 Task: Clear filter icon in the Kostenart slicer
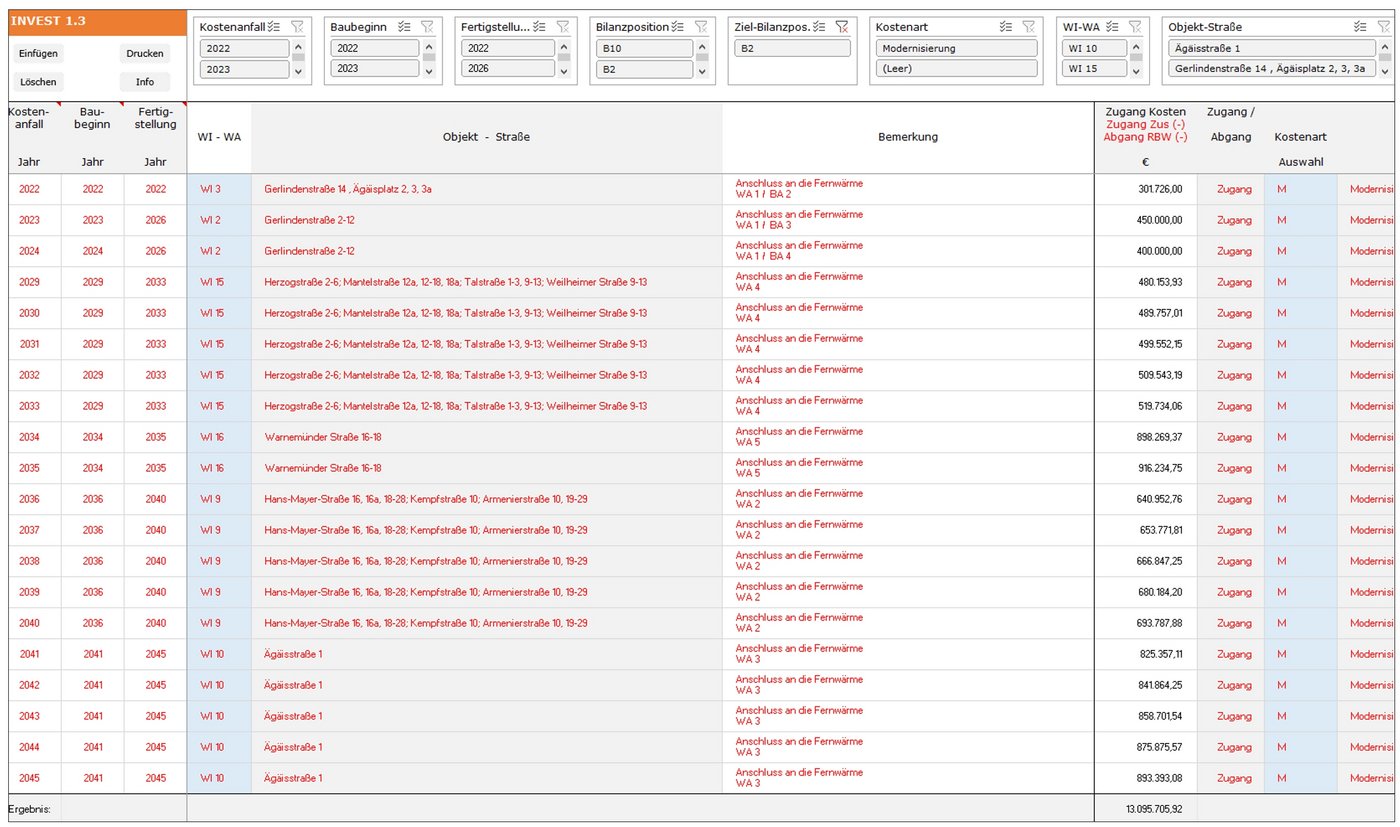(x=1027, y=27)
